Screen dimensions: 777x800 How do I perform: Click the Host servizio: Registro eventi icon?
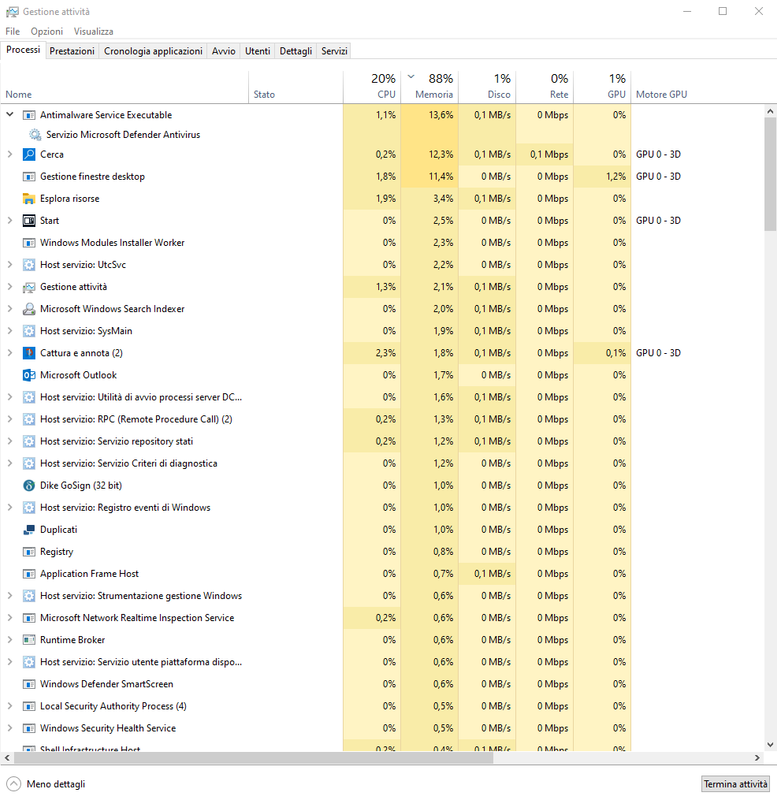click(x=29, y=508)
